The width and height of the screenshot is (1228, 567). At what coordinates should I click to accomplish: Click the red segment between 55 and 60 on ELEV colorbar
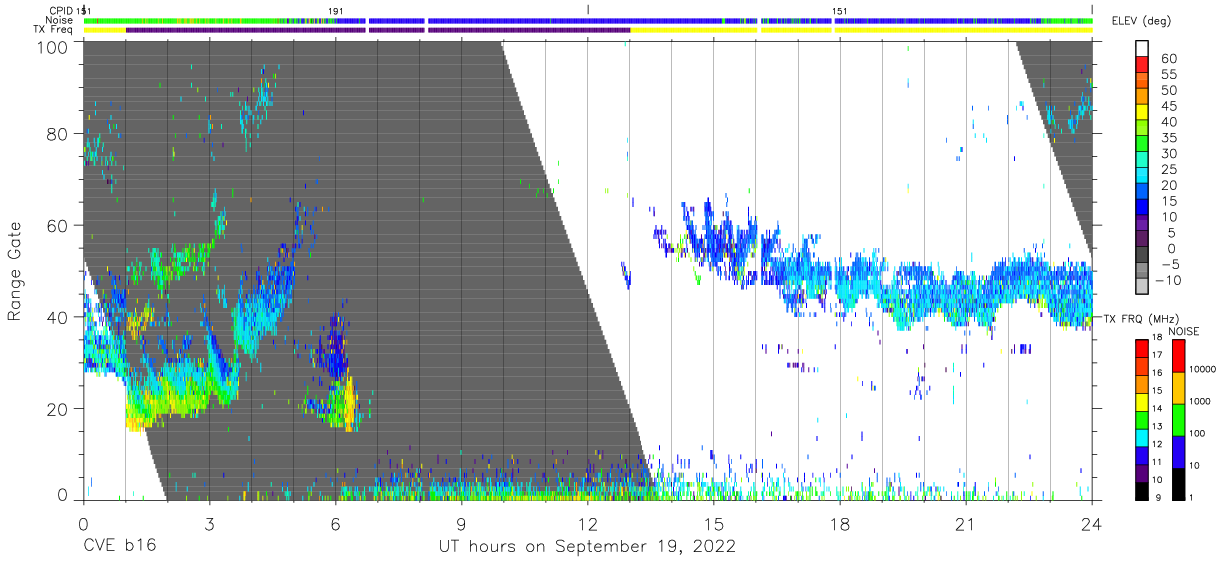coord(1141,65)
